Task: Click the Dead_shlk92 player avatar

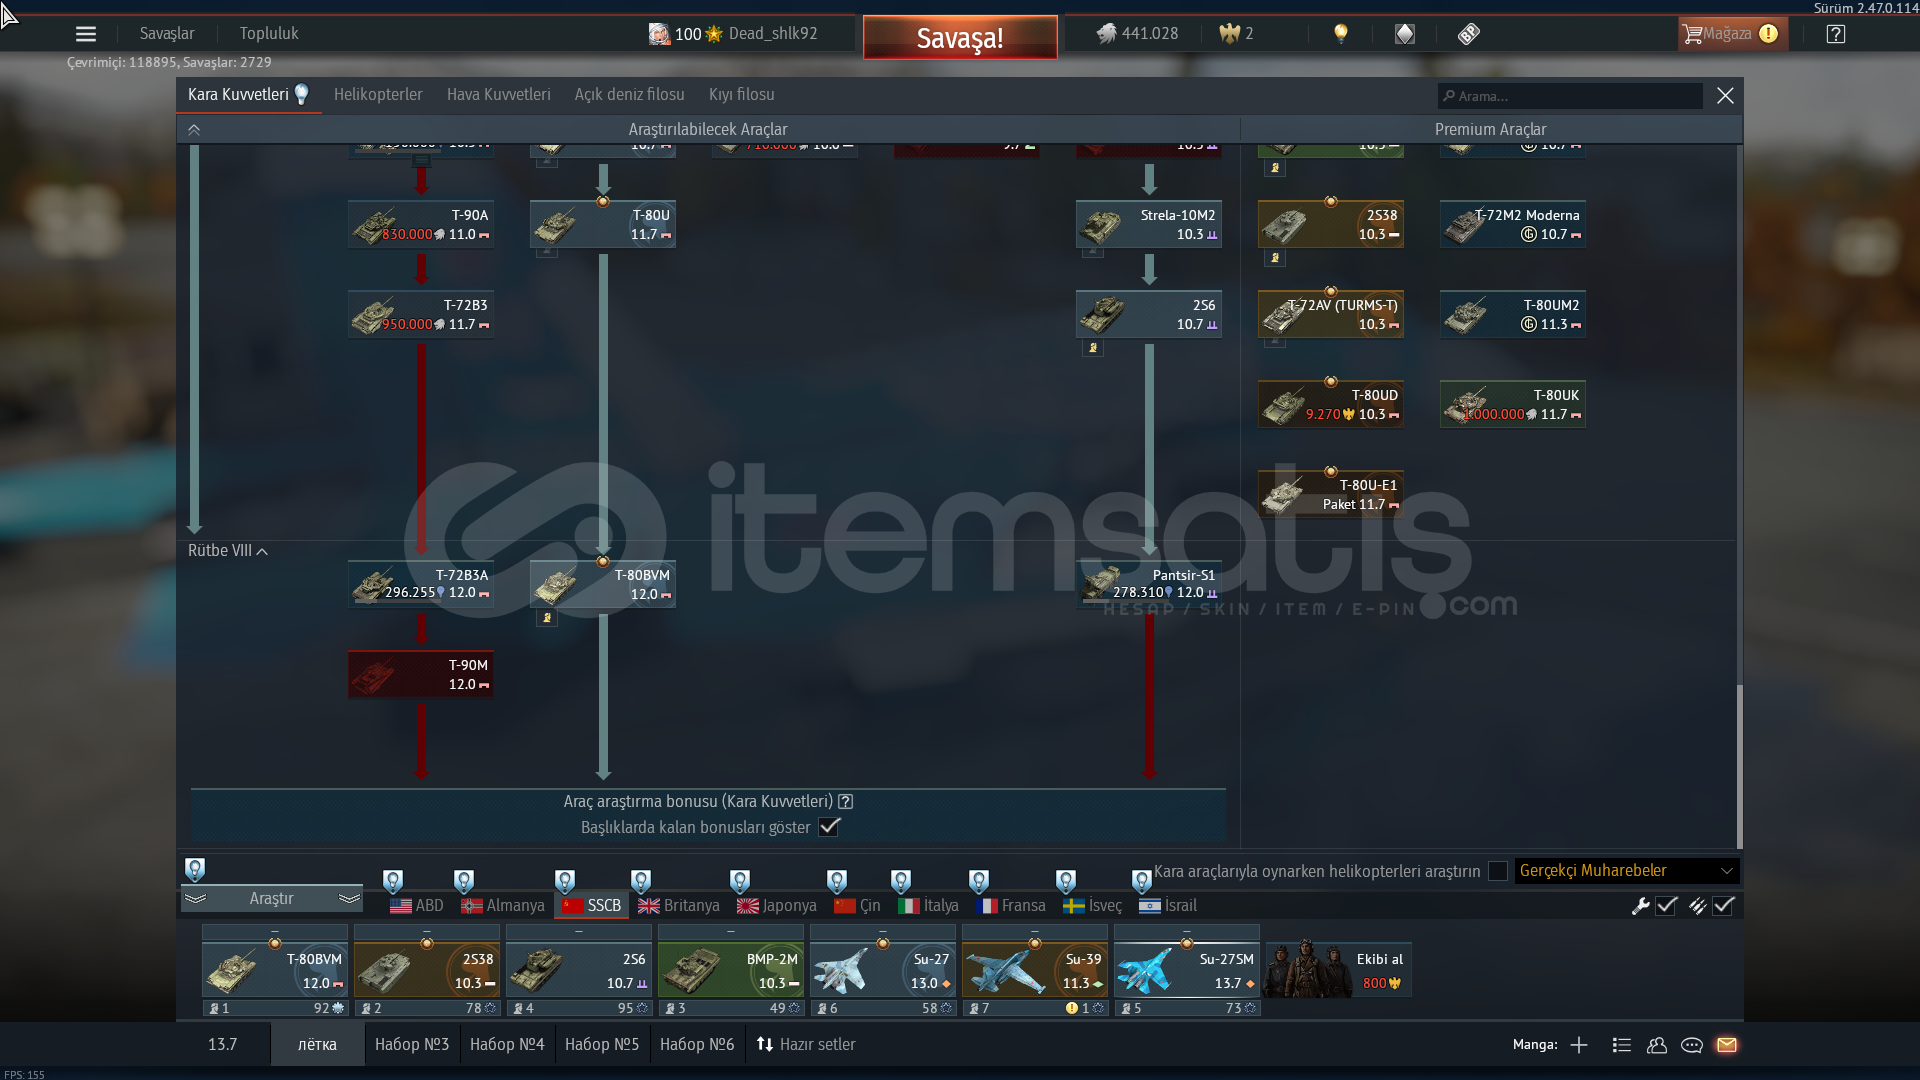Action: click(659, 34)
